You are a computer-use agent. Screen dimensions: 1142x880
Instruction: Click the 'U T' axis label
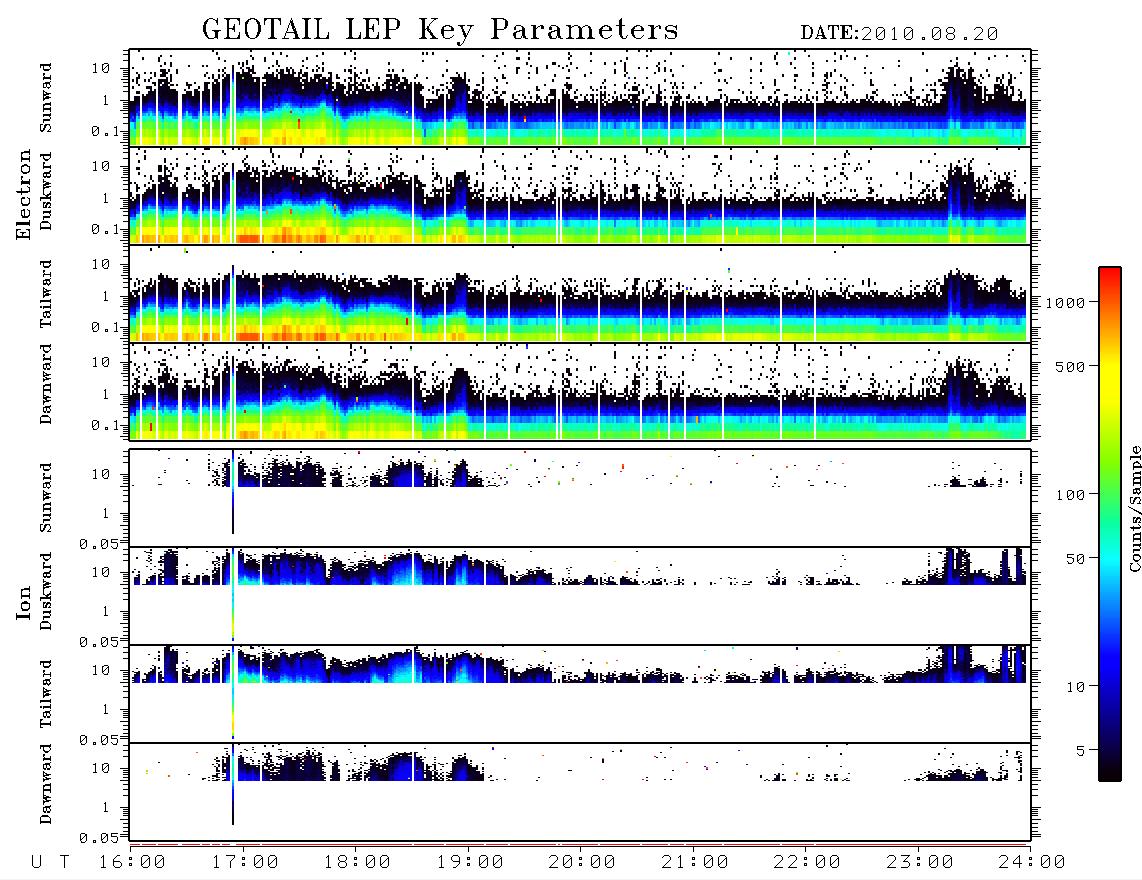click(50, 863)
